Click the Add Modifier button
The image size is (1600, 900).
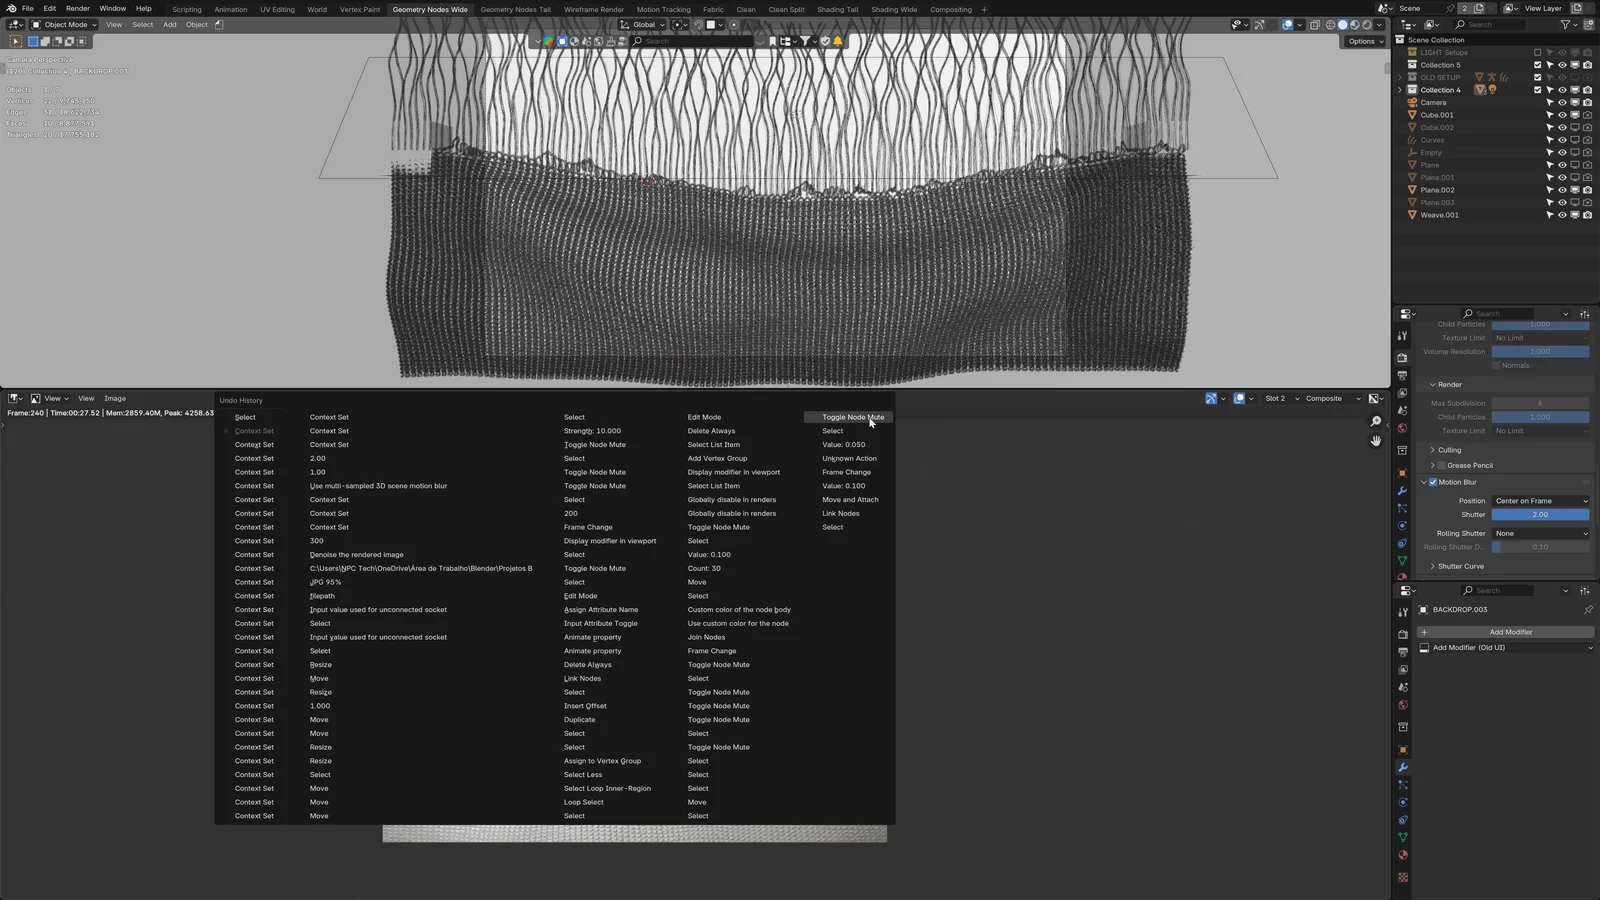(1510, 632)
